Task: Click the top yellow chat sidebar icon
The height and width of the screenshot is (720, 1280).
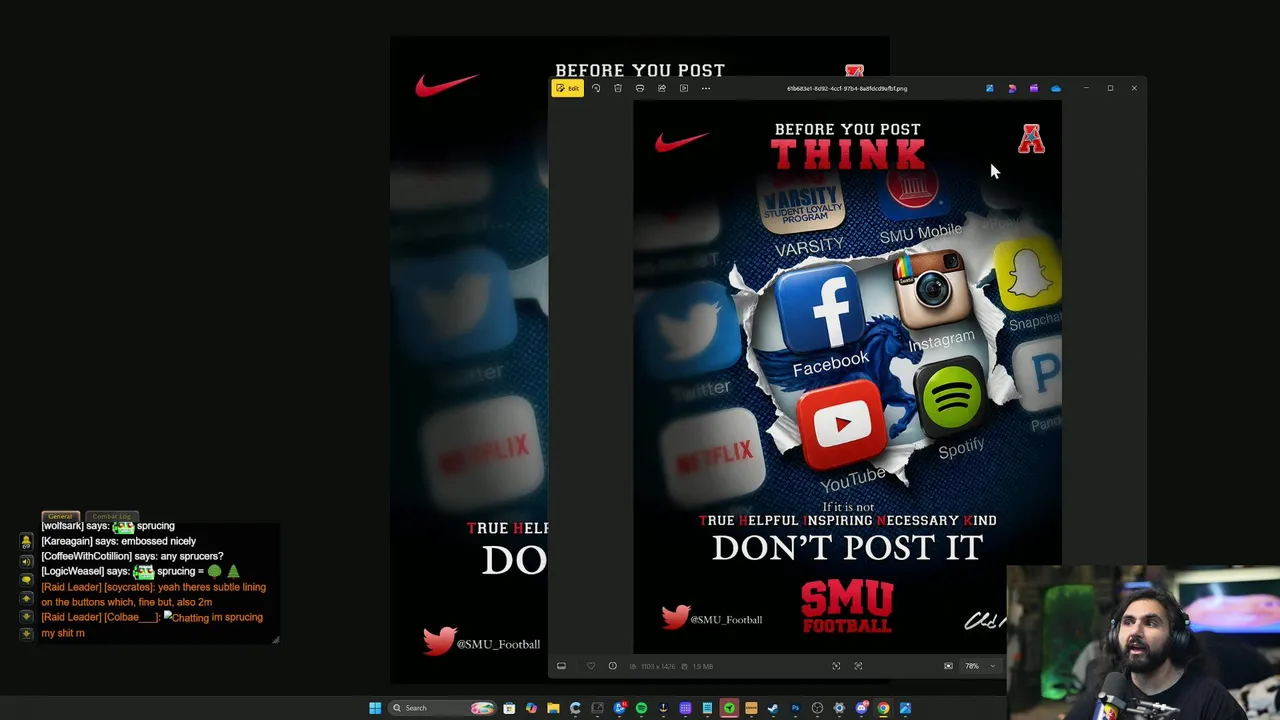Action: pos(27,541)
